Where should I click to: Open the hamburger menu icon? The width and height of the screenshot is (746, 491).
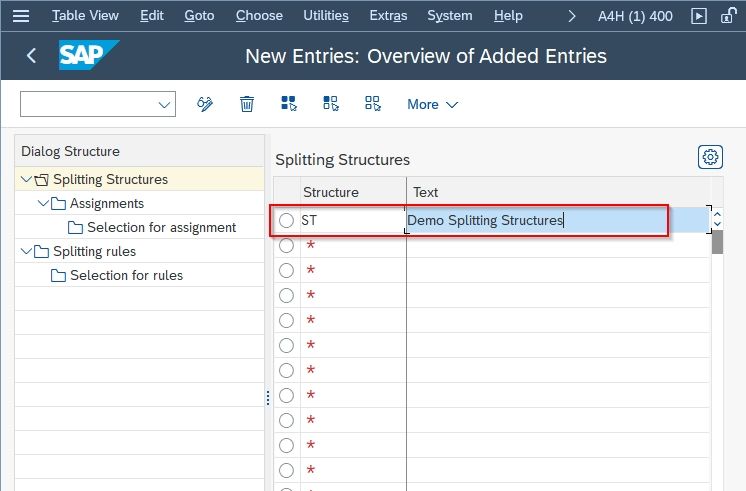click(x=21, y=16)
